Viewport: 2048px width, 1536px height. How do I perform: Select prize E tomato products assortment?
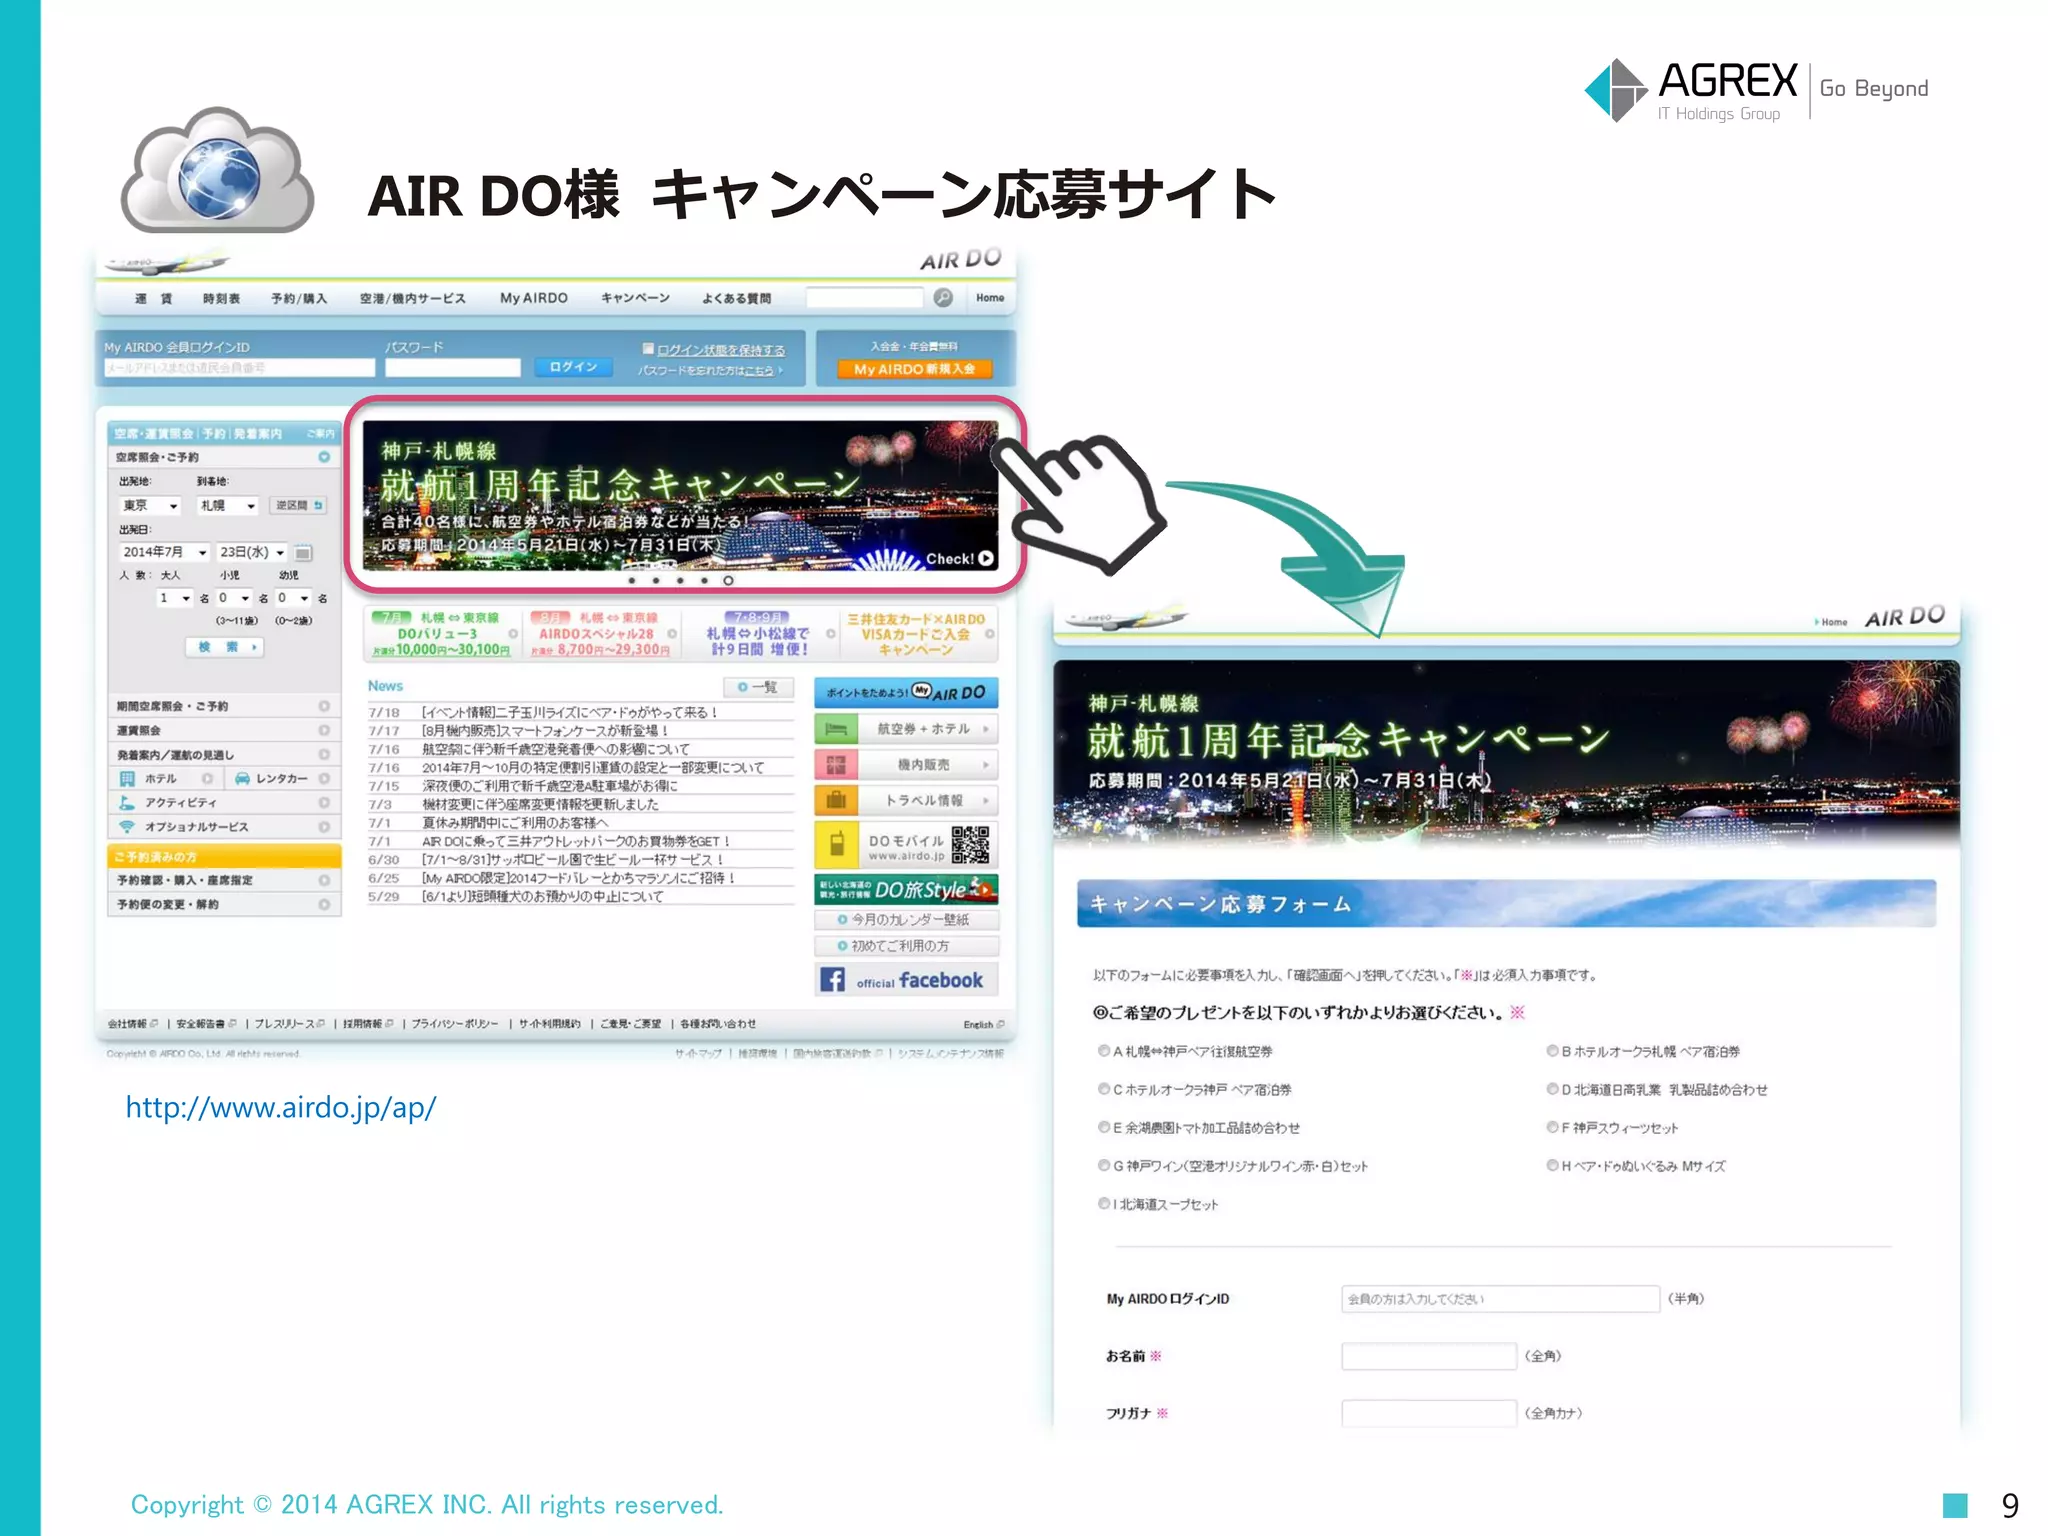pyautogui.click(x=1104, y=1127)
